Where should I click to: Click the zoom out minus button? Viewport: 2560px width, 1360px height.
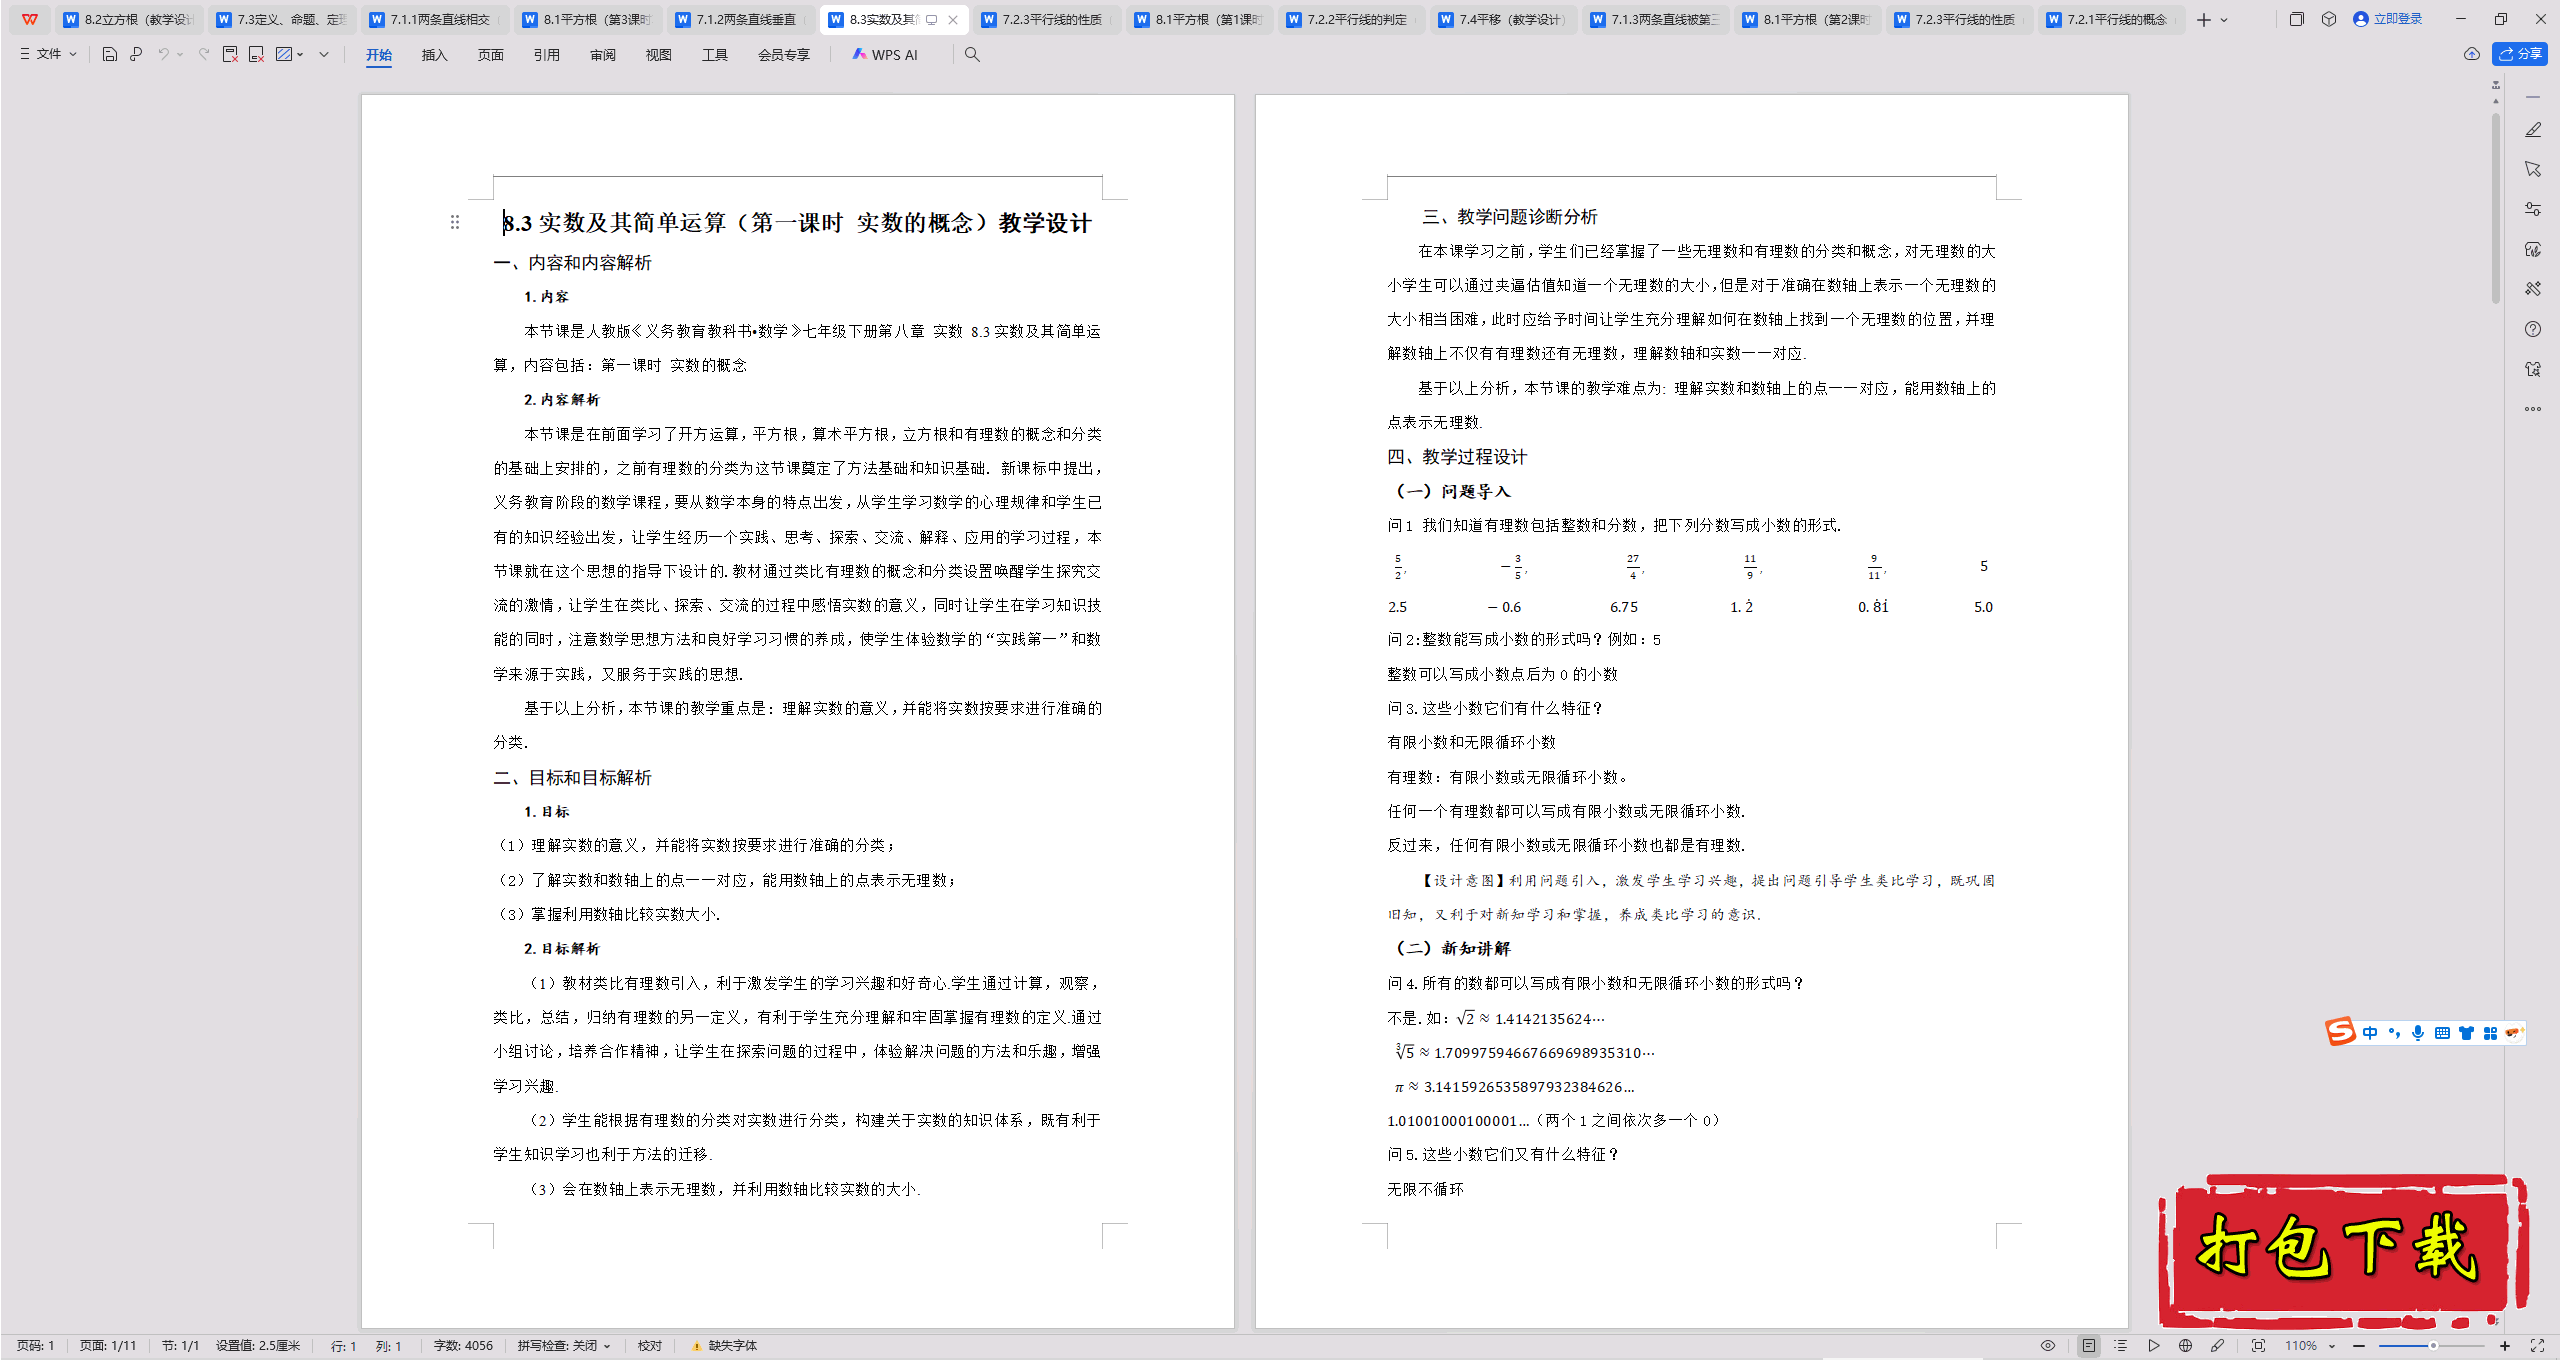(x=2359, y=1346)
